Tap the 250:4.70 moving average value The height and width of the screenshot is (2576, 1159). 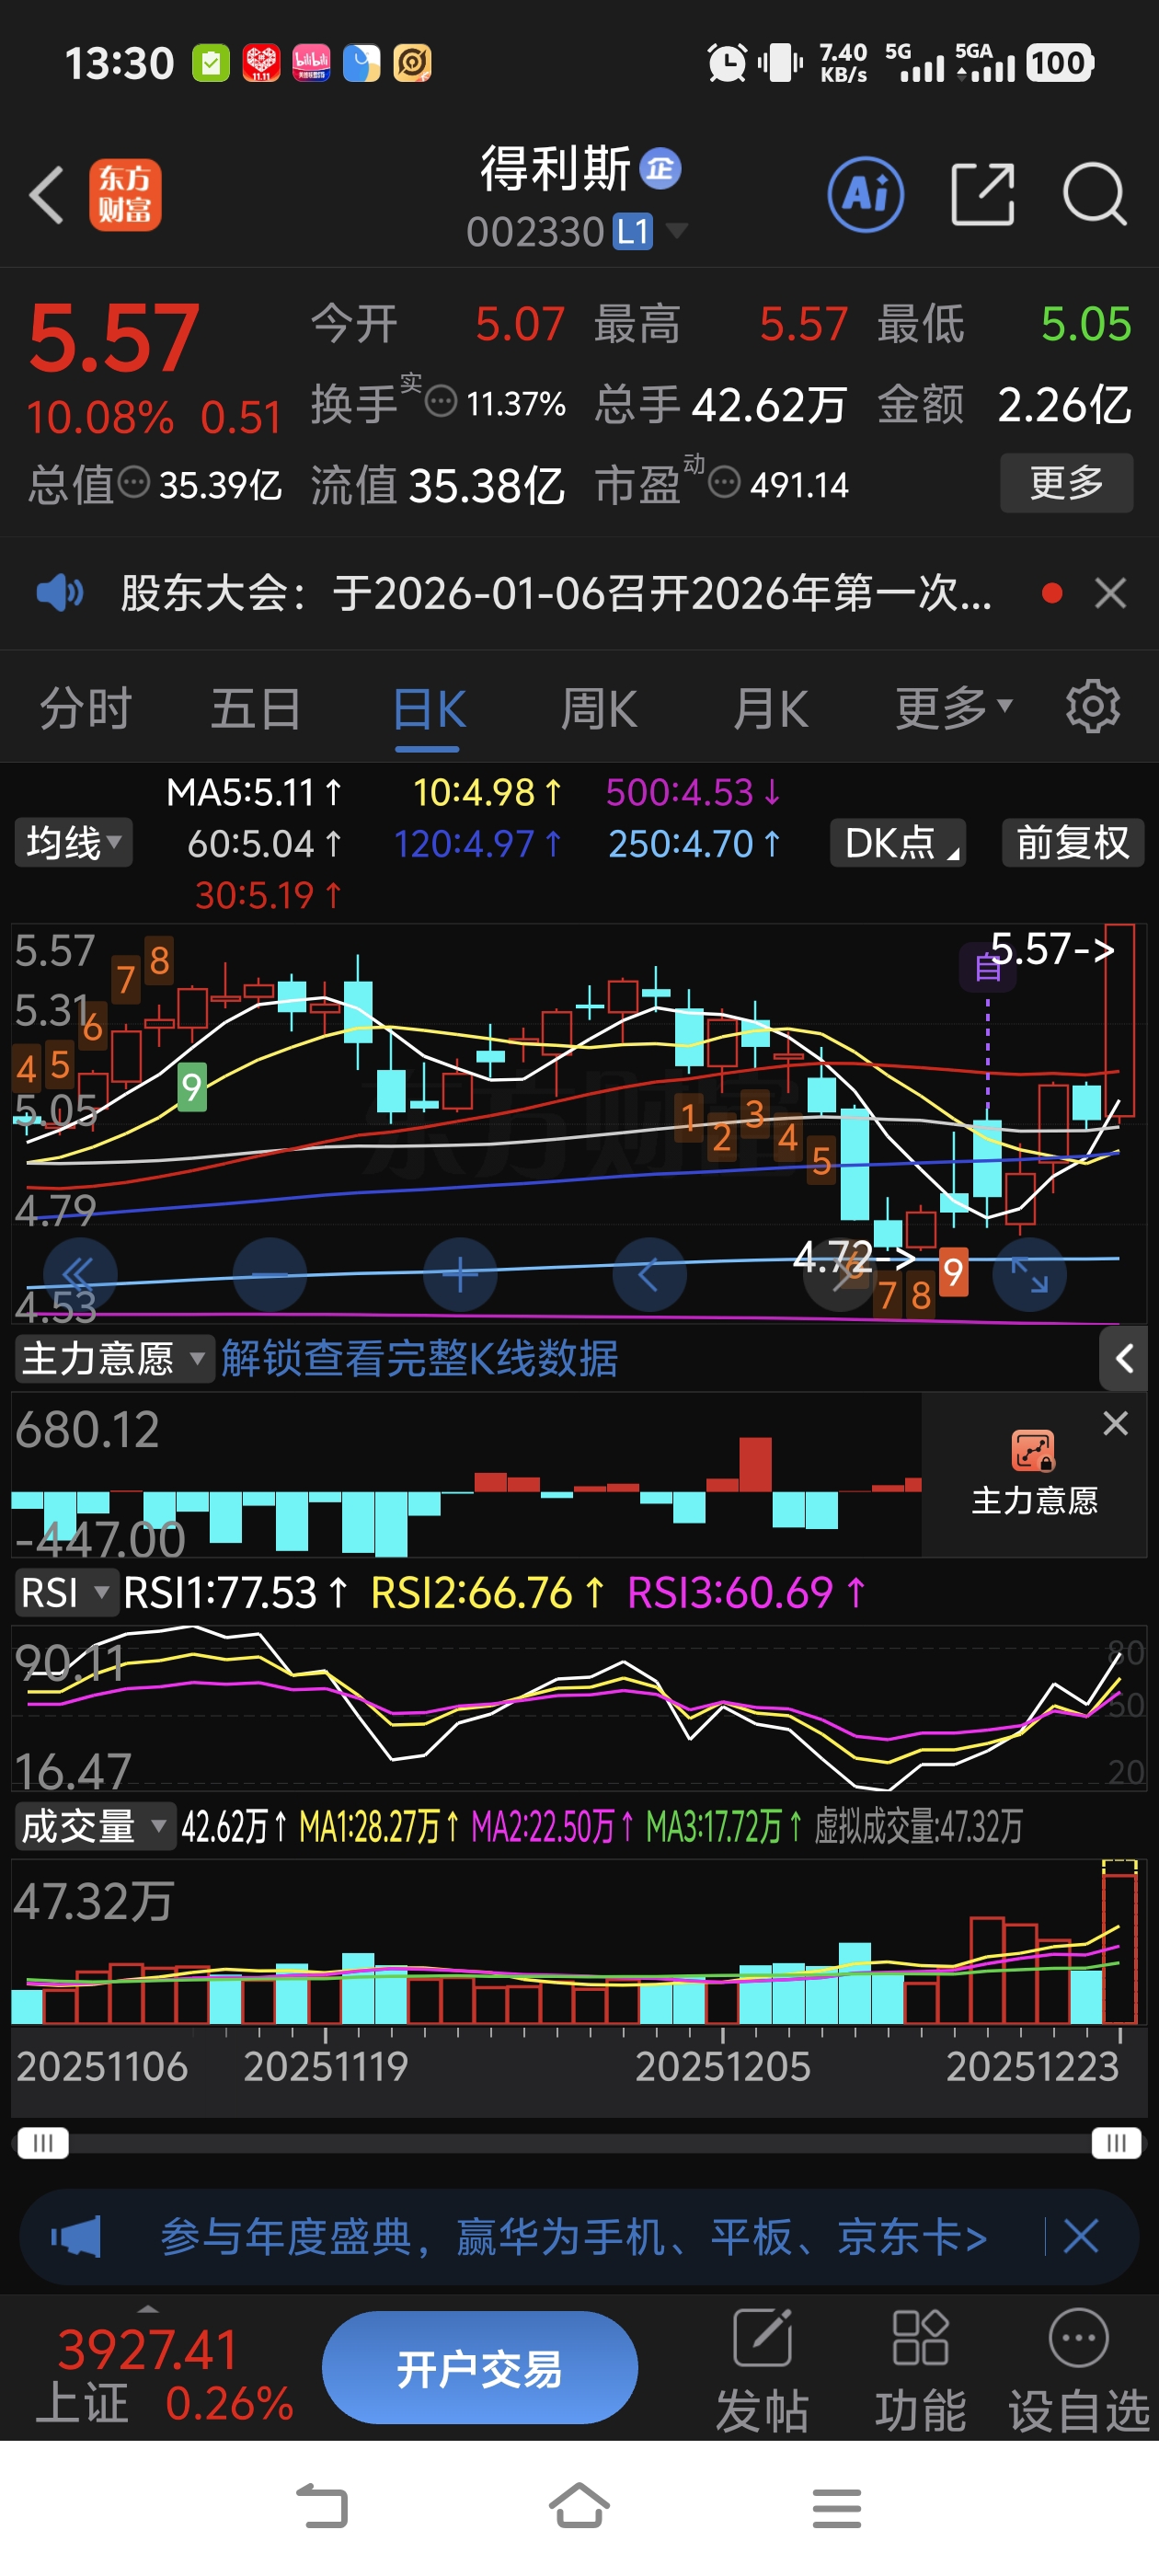pos(694,844)
